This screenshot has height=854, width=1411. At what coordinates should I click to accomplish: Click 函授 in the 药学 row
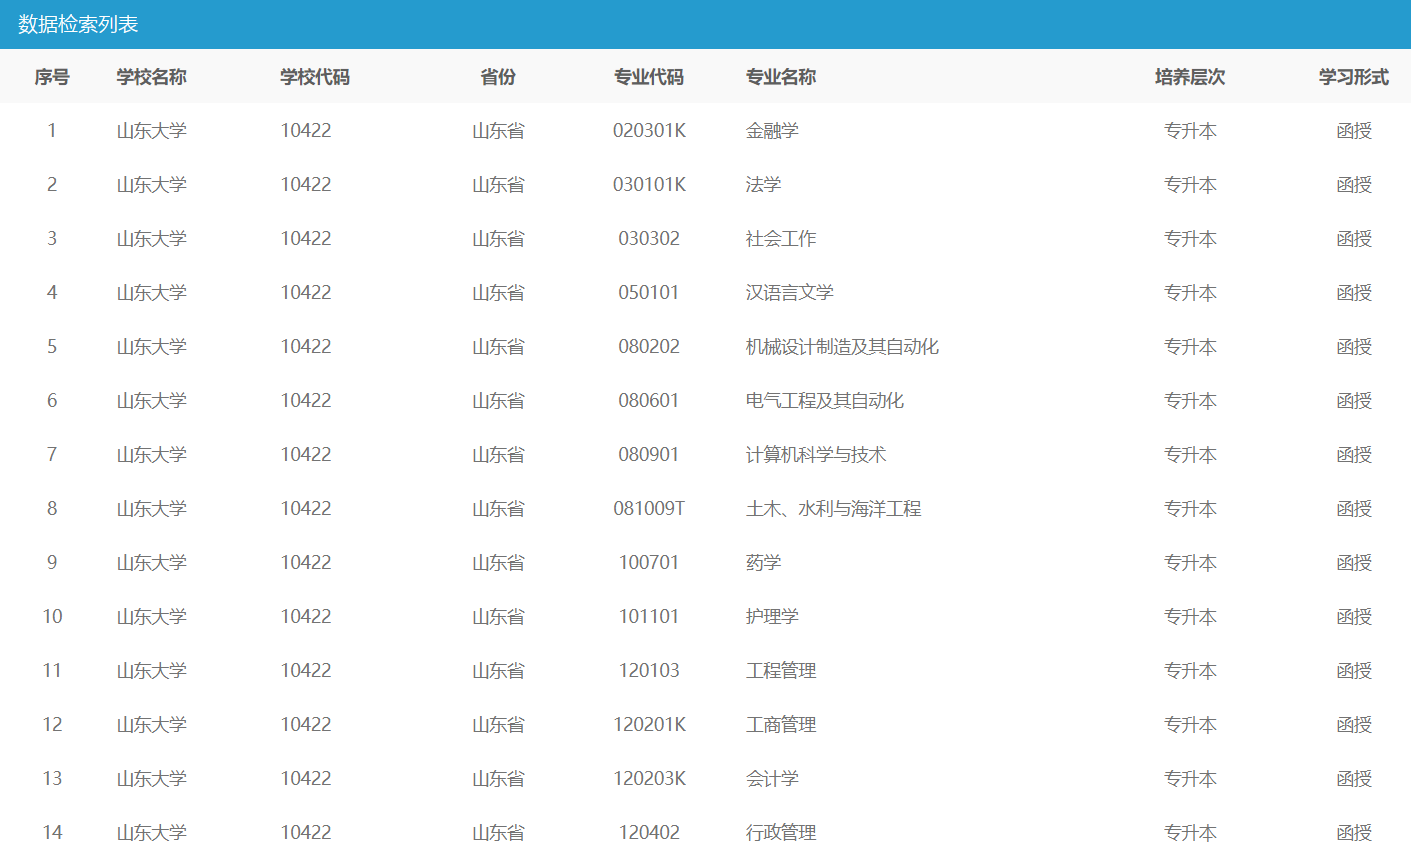[x=1354, y=563]
